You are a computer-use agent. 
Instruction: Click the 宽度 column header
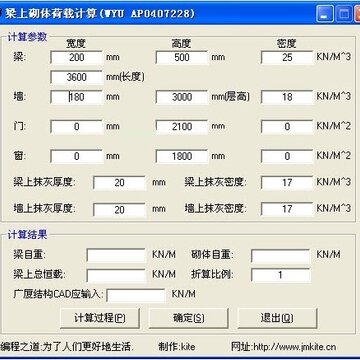(x=76, y=44)
